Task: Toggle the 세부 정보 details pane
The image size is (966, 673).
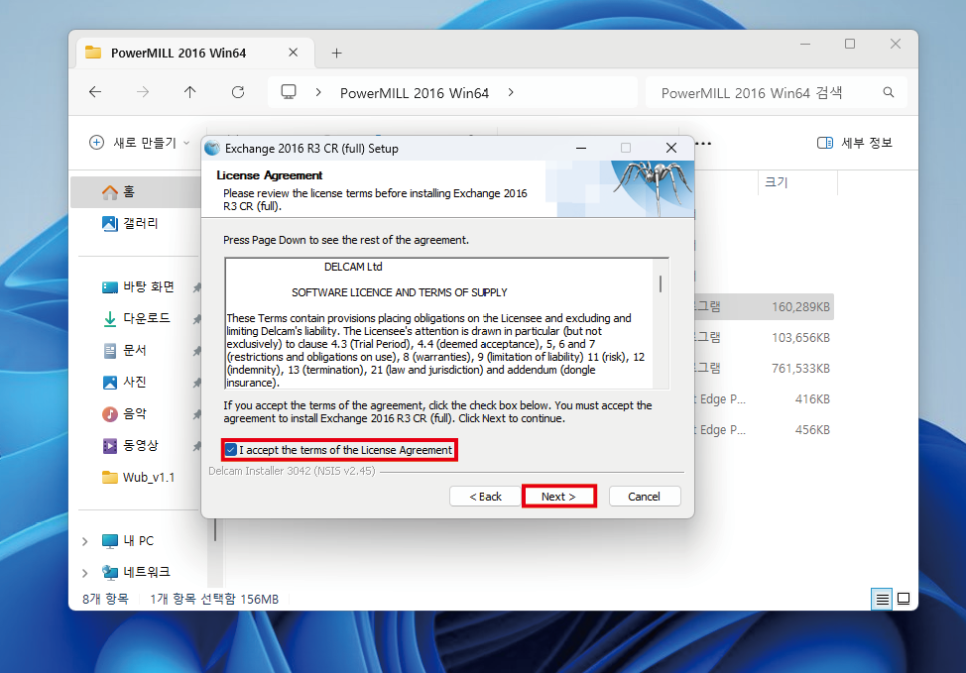Action: coord(854,143)
